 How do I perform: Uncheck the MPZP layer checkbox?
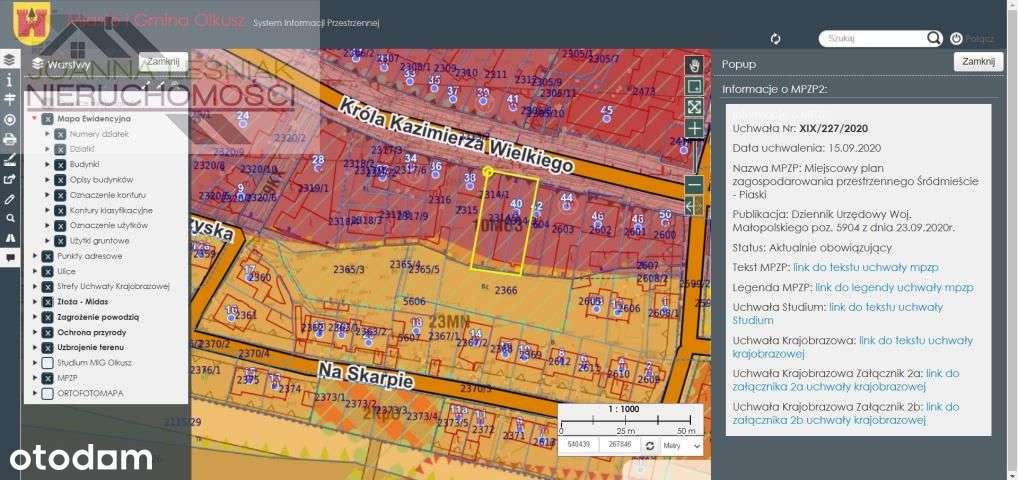point(47,378)
